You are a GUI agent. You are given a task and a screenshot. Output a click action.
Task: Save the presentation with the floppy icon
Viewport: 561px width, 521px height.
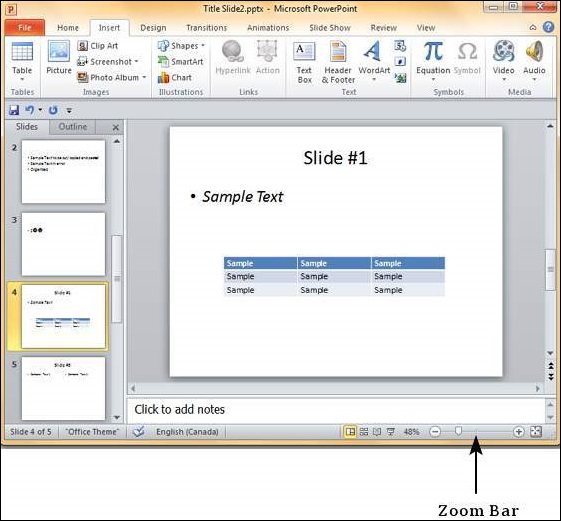pos(14,110)
